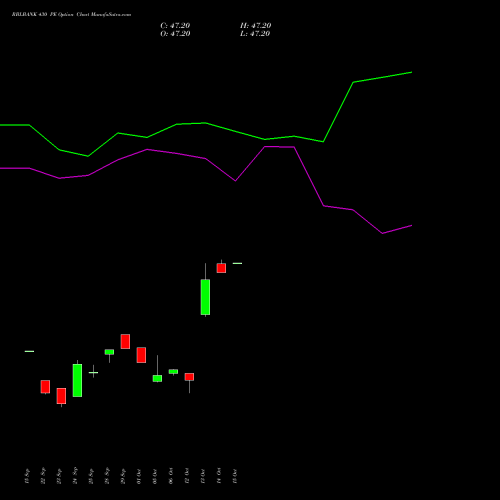Select the tallest green candlestick
Image resolution: width=500 pixels, height=500 pixels.
click(205, 297)
